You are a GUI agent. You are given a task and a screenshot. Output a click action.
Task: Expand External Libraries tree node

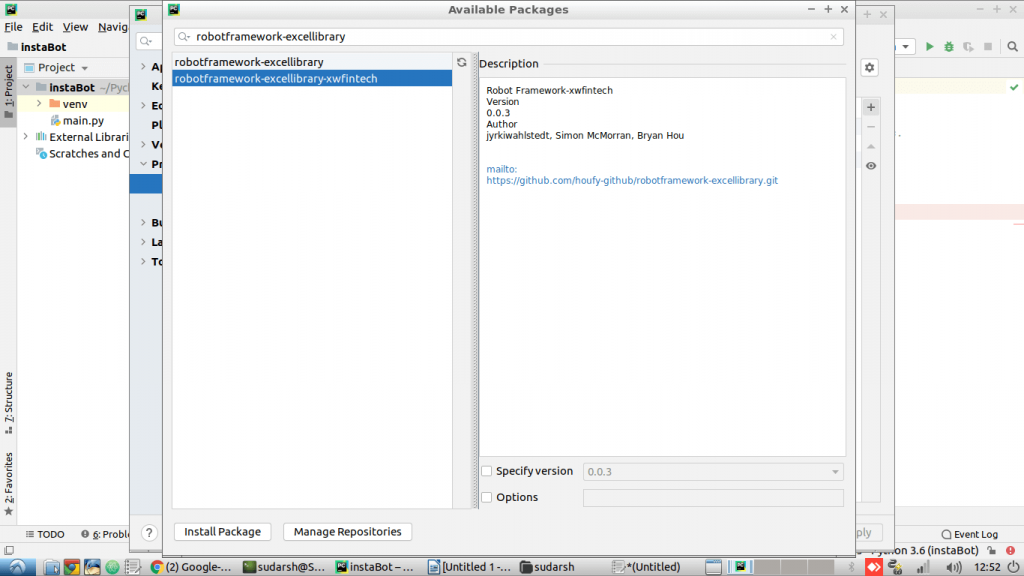click(26, 137)
